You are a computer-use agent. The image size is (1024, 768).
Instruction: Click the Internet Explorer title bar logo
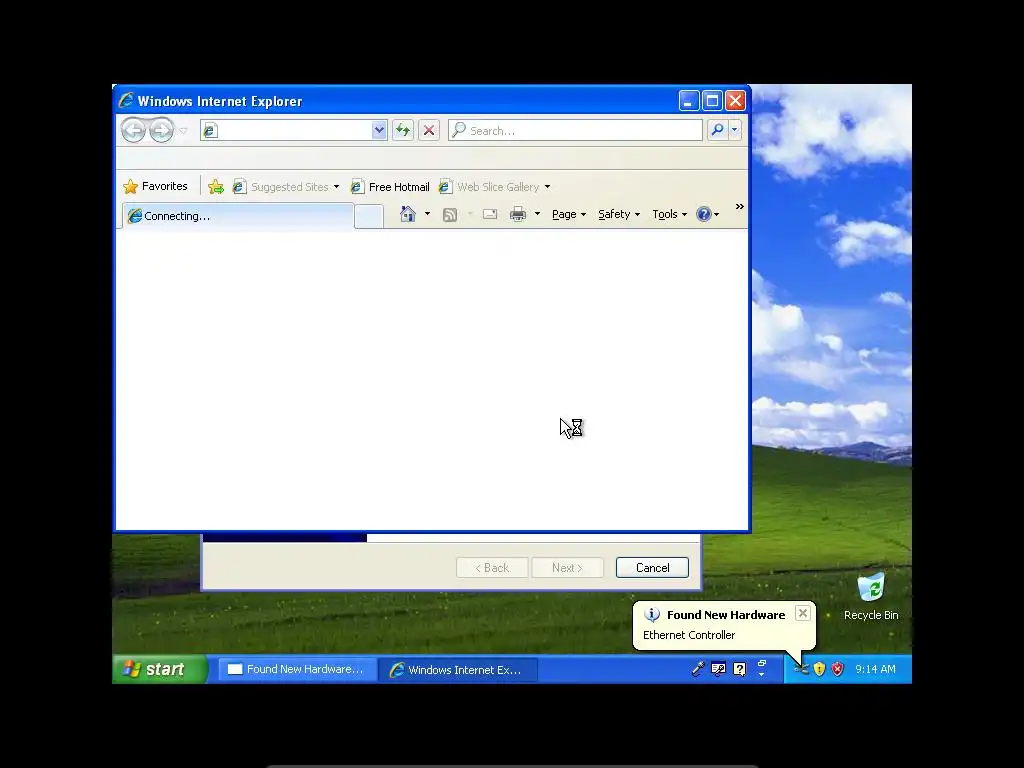click(126, 101)
